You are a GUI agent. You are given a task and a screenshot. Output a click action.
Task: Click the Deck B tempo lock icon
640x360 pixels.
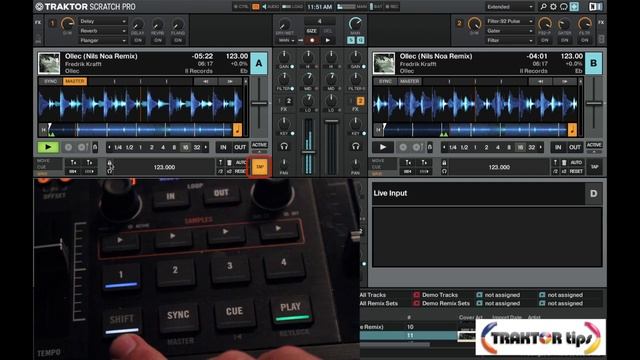(x=444, y=163)
